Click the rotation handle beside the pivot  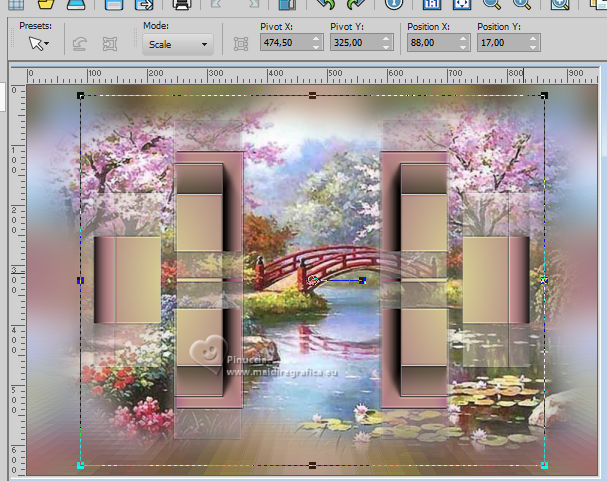point(362,281)
